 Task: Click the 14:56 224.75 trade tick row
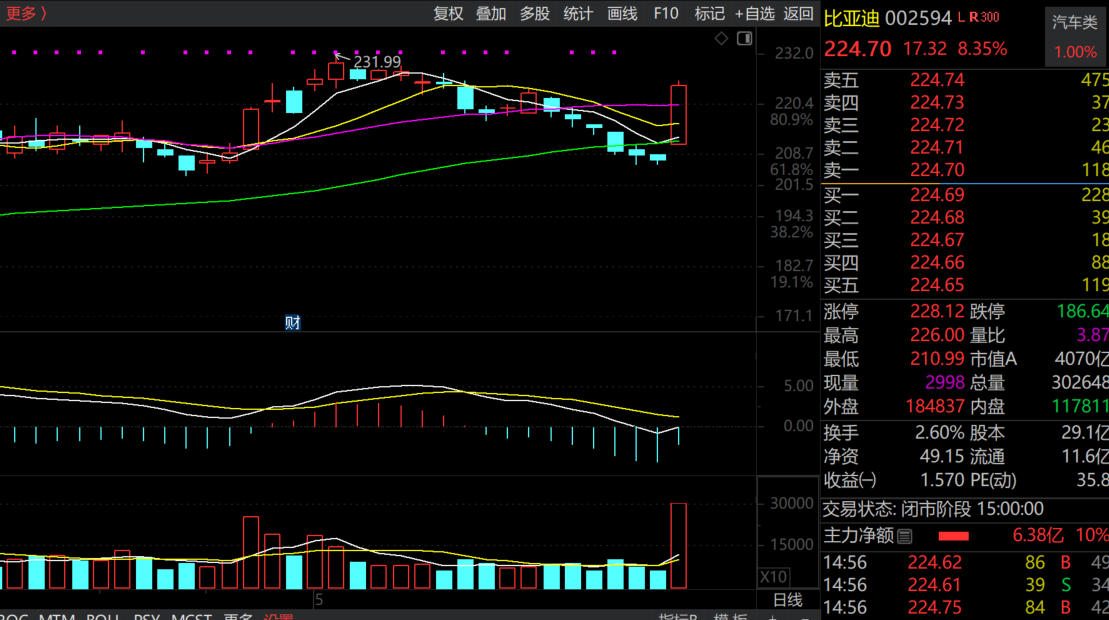[965, 608]
